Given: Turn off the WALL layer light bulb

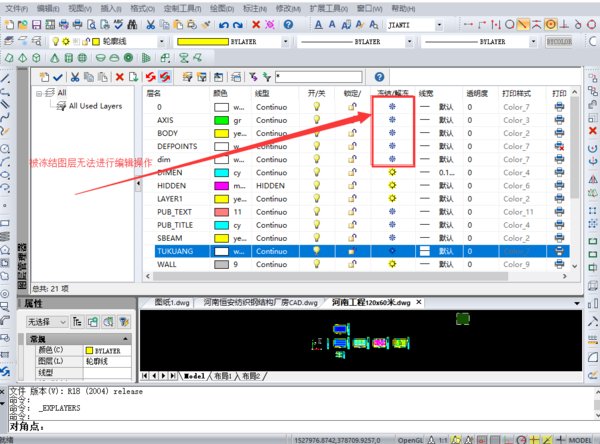Looking at the screenshot, I should point(317,264).
